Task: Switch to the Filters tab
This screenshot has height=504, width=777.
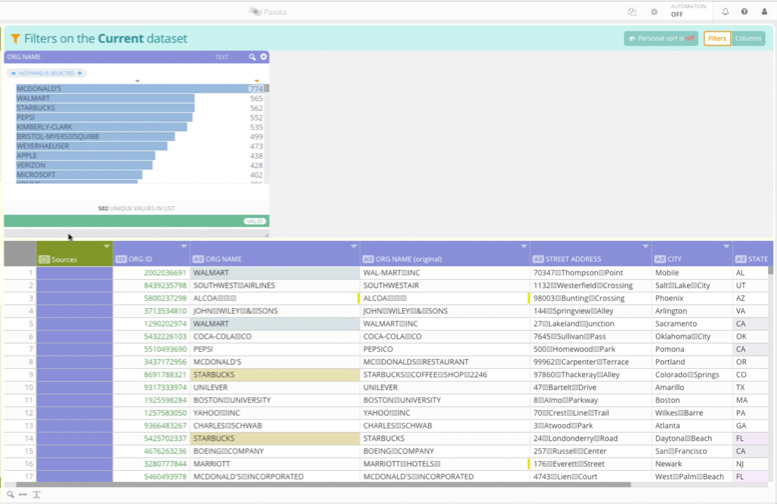Action: 717,38
